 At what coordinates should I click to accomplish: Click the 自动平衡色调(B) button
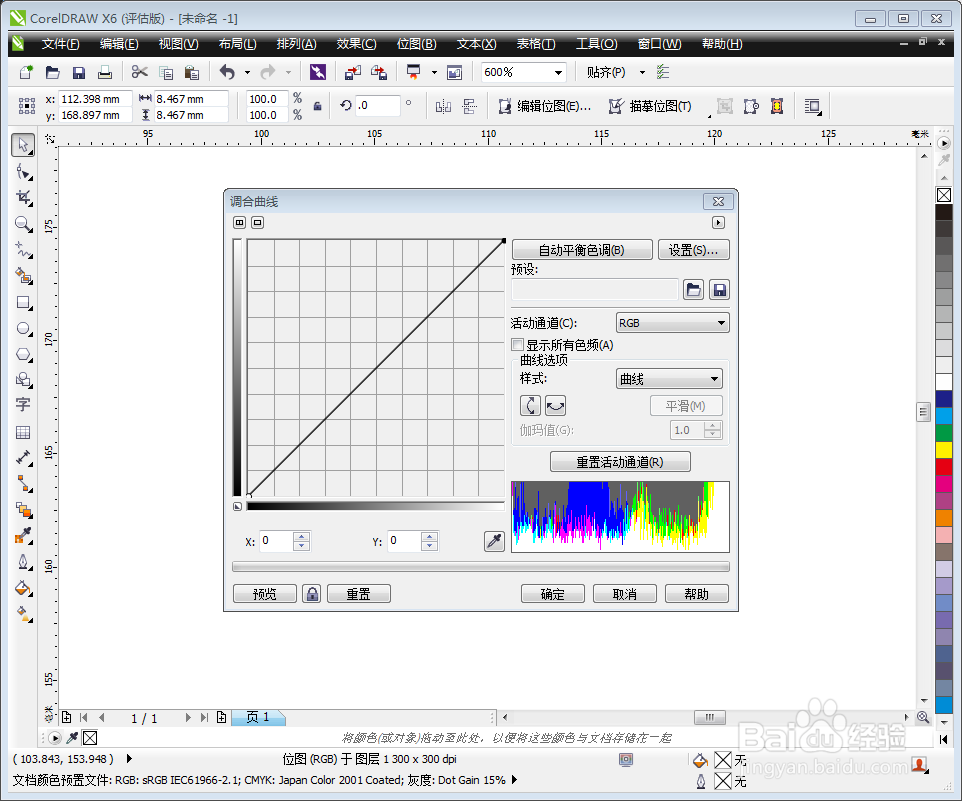(x=582, y=249)
